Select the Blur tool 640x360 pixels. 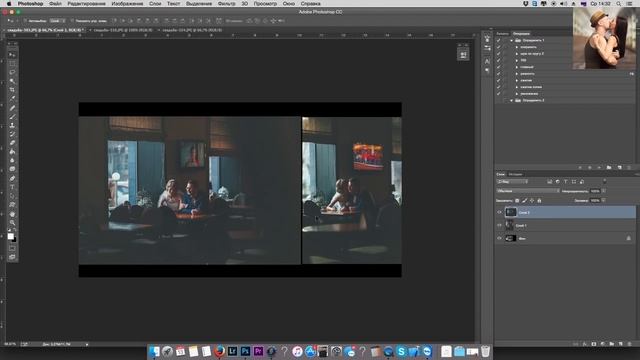(x=12, y=160)
